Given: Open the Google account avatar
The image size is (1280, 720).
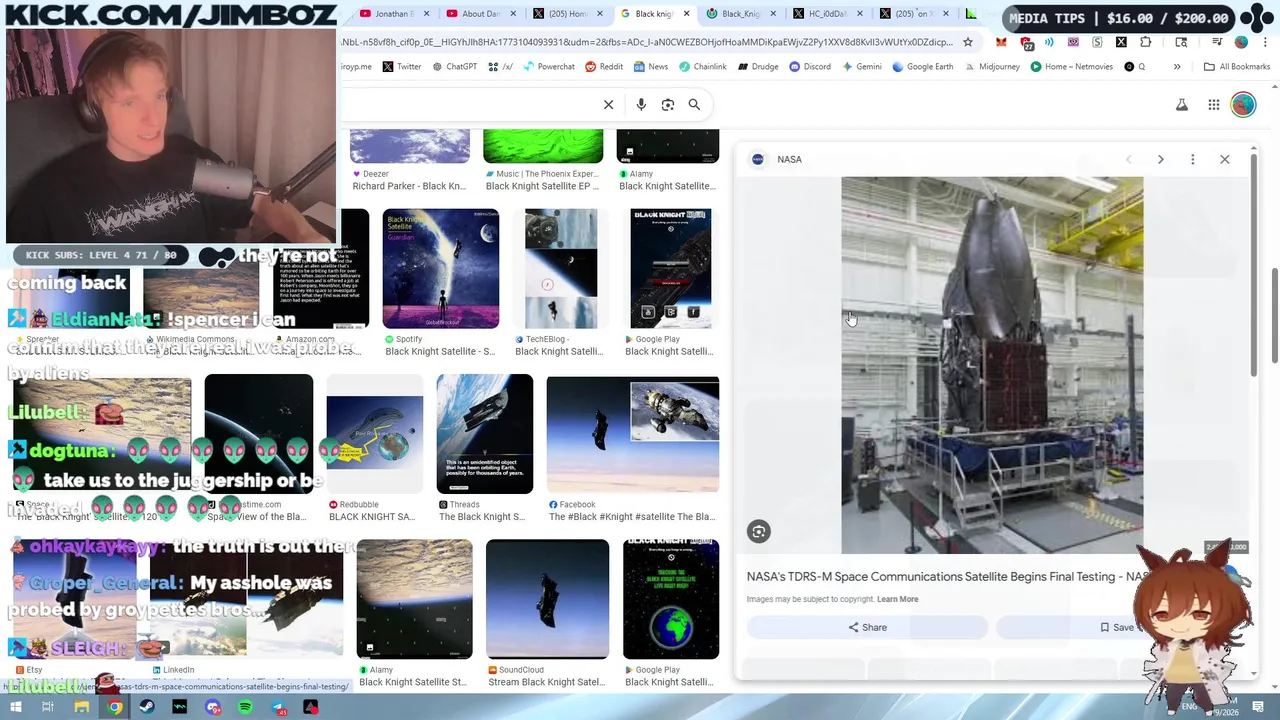Looking at the screenshot, I should coord(1243,105).
